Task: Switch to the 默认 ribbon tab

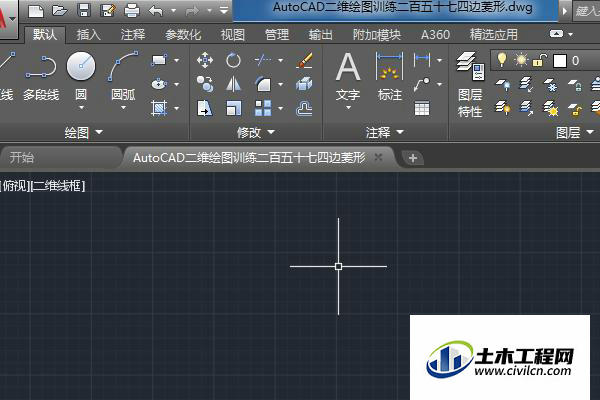Action: [x=45, y=34]
